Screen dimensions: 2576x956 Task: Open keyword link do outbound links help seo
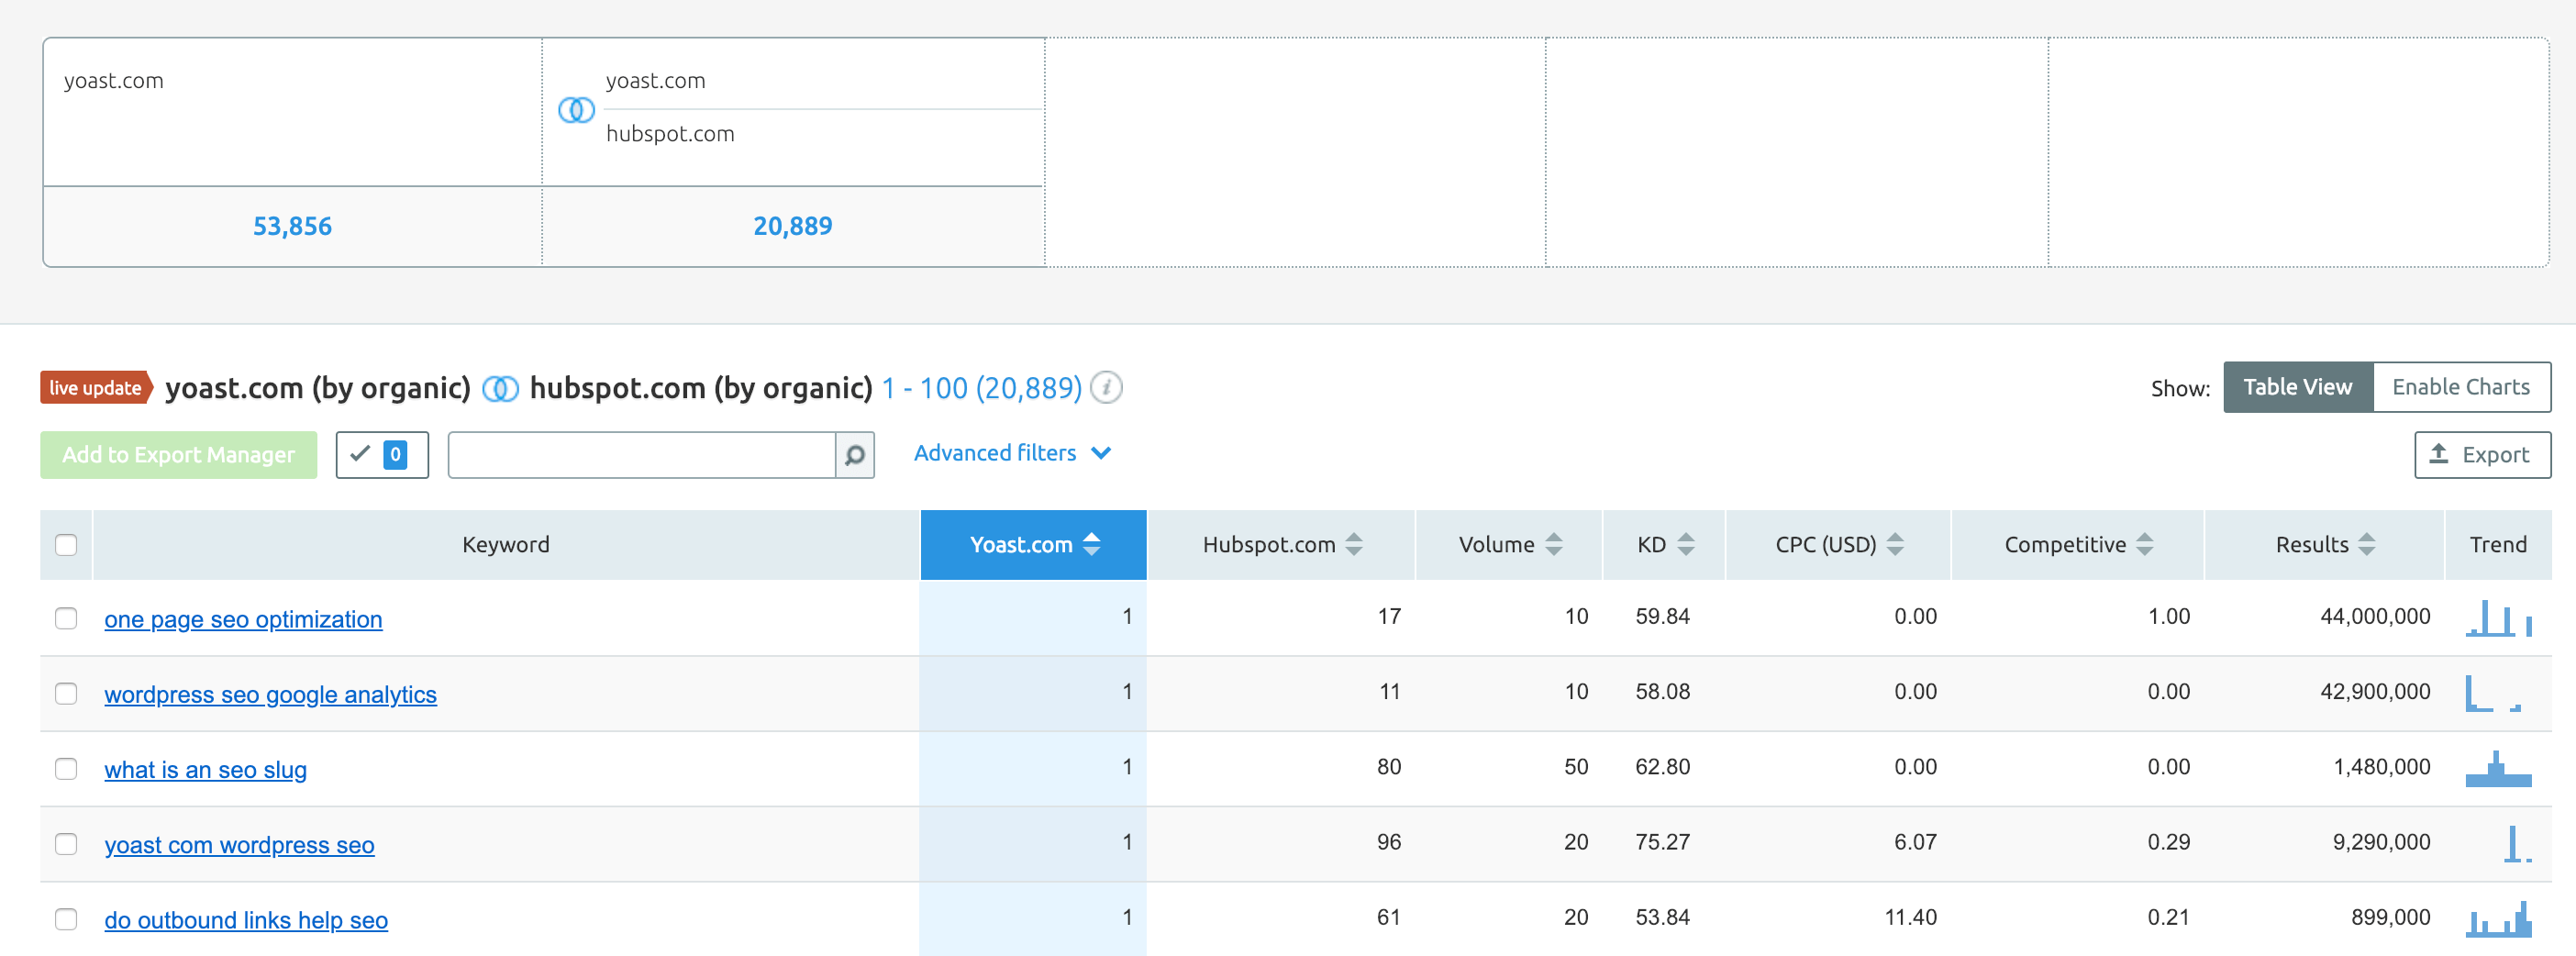(246, 919)
